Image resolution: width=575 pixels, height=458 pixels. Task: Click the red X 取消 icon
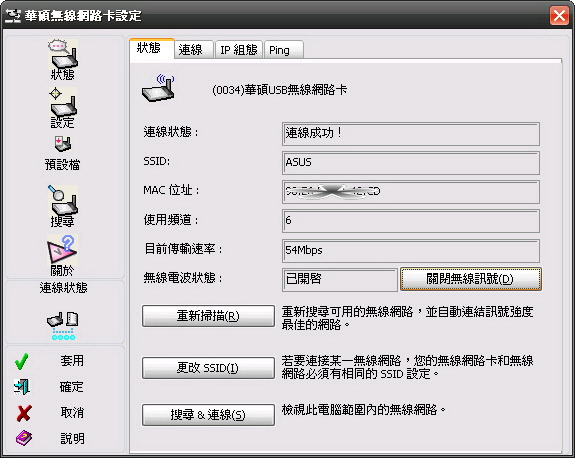23,413
